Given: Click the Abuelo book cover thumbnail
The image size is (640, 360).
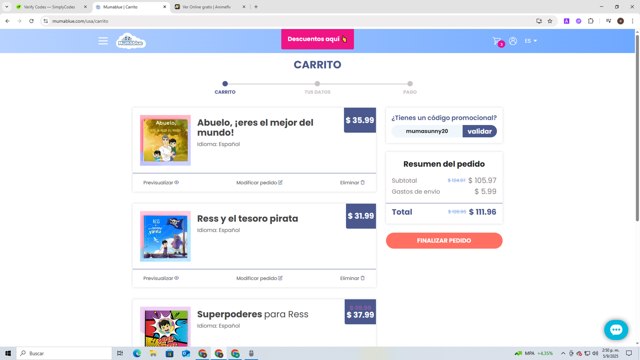Looking at the screenshot, I should click(165, 140).
